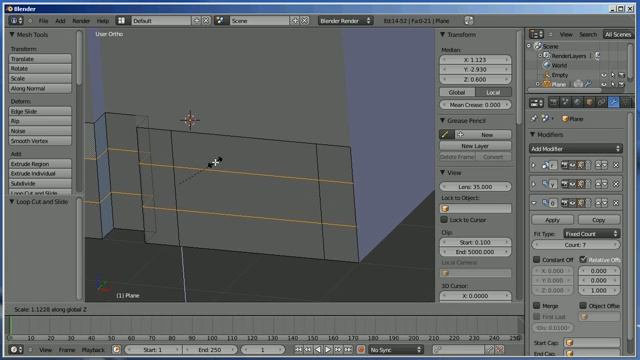Open the Fit Type Fixed Count dropdown
This screenshot has width=640, height=360.
coord(591,234)
